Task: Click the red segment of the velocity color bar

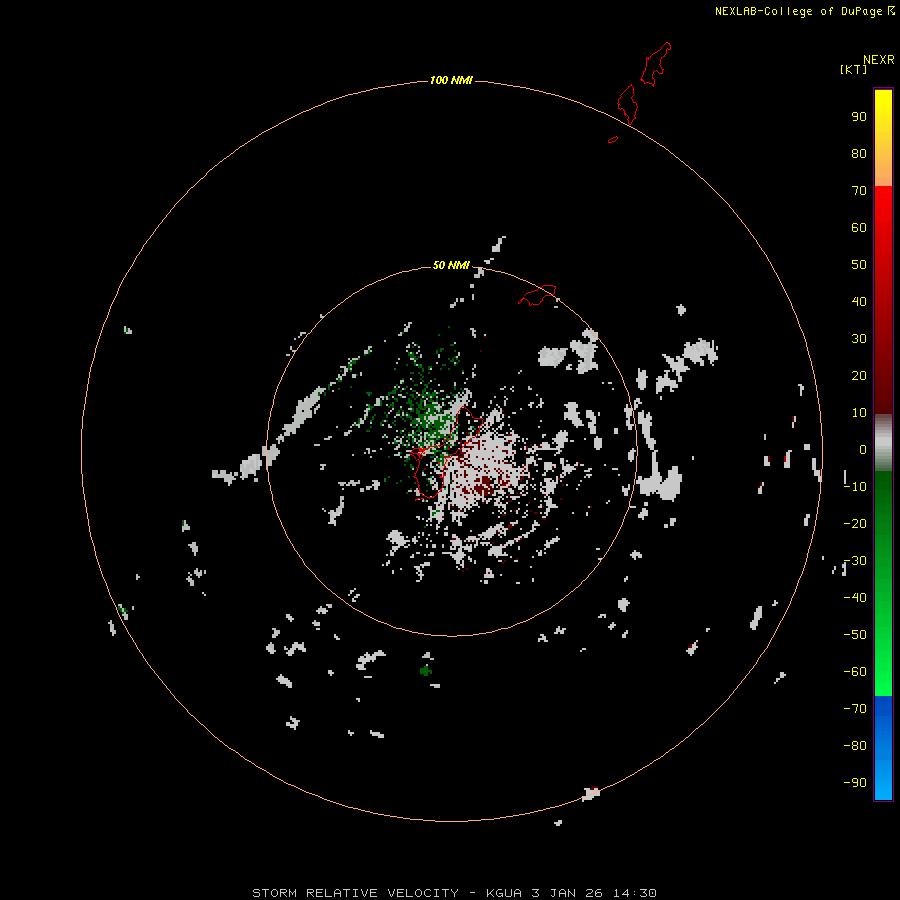Action: coord(883,300)
